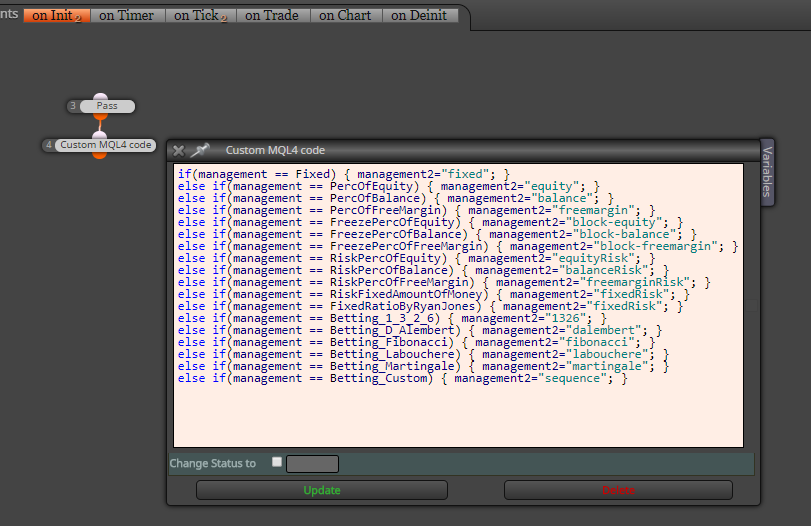Click the code line with "labouchere"
The width and height of the screenshot is (811, 526).
tap(424, 354)
